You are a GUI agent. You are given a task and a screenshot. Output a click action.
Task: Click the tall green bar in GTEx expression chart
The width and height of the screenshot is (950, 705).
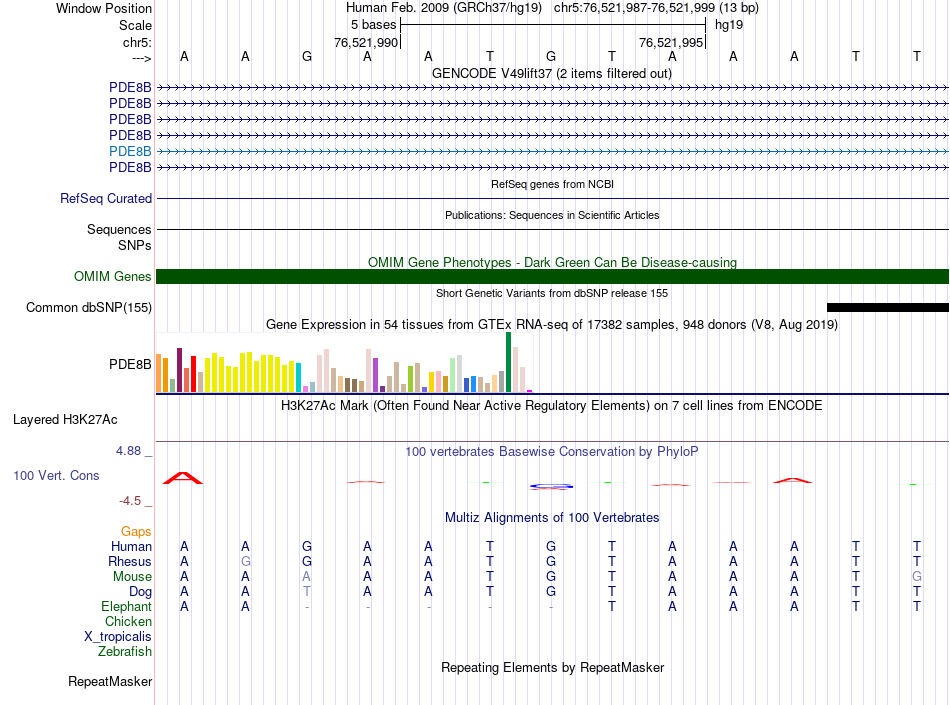point(509,362)
